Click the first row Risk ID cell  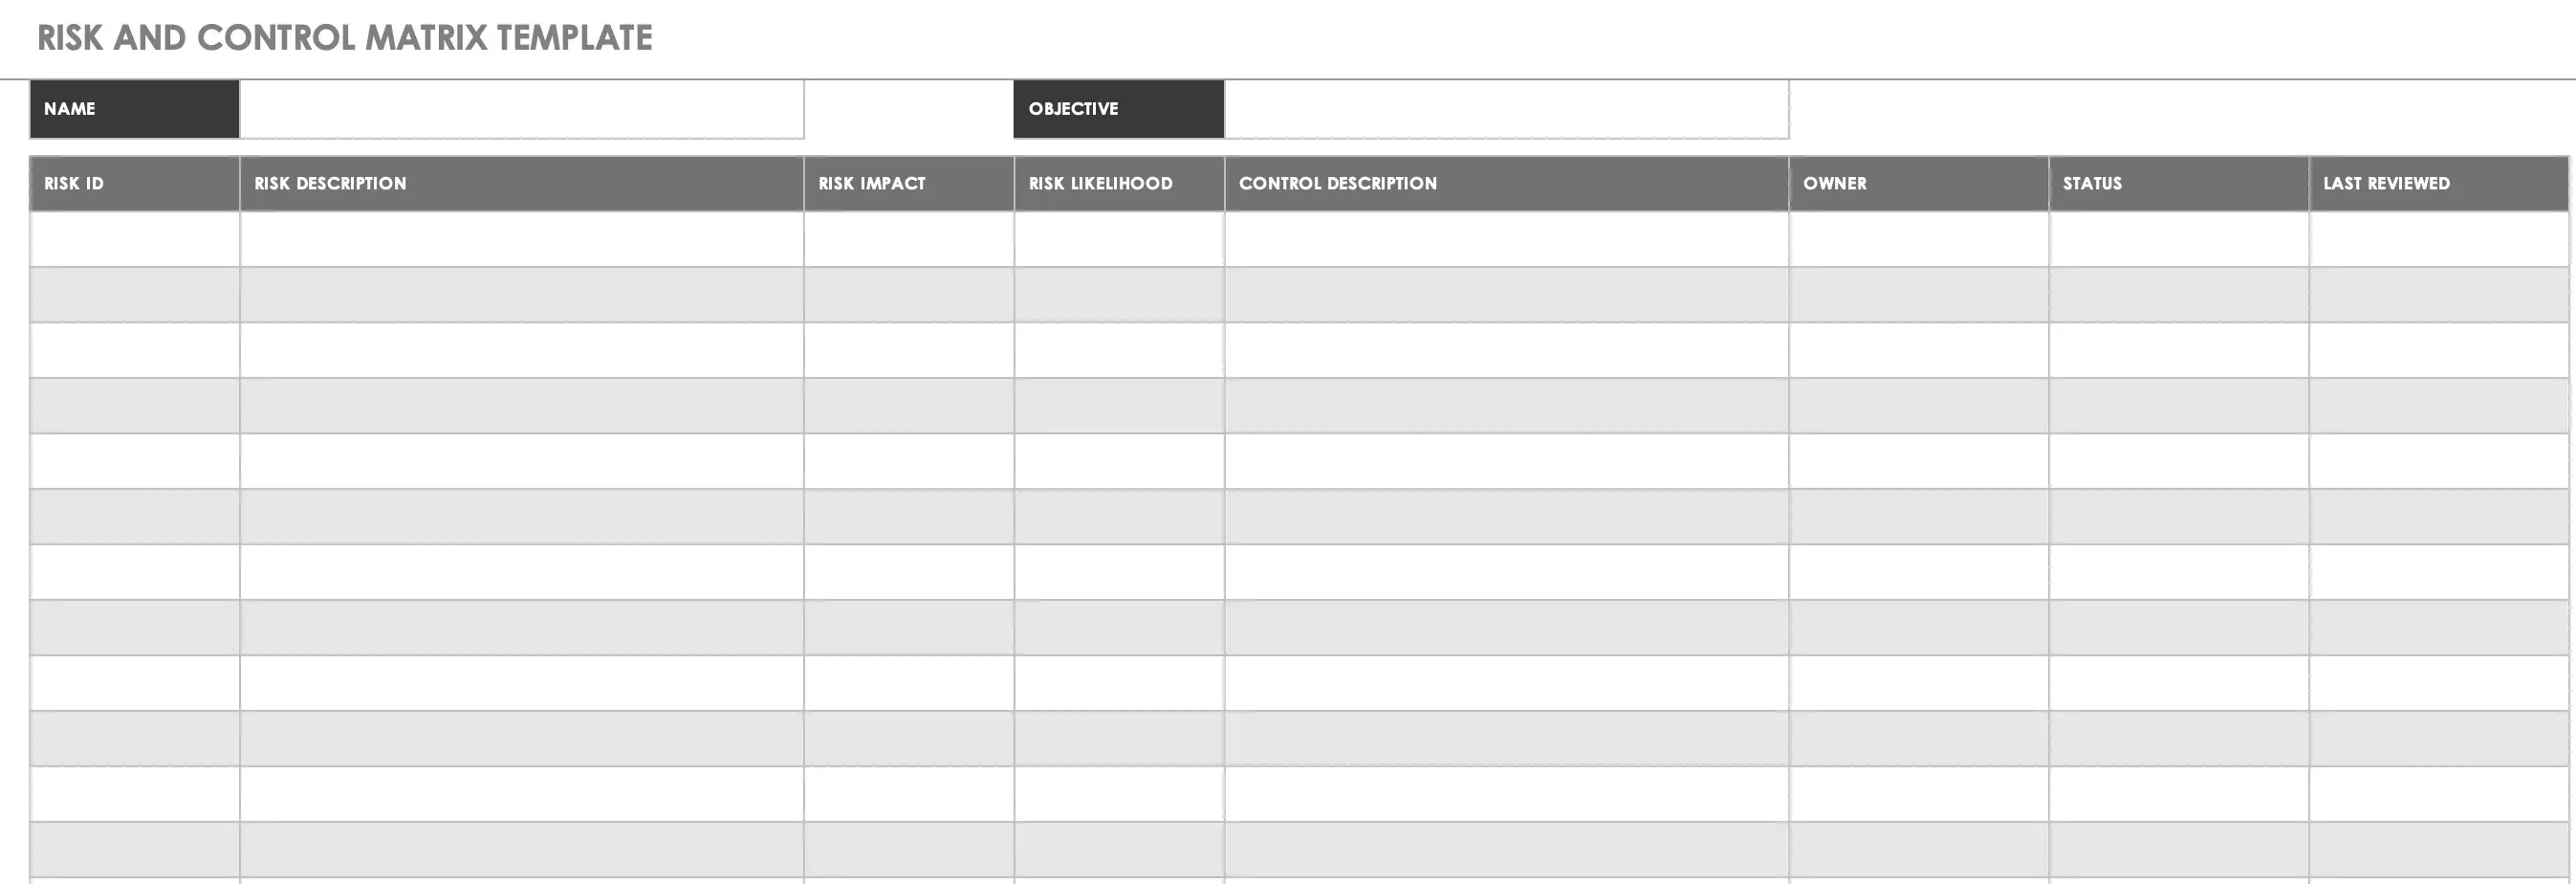134,239
